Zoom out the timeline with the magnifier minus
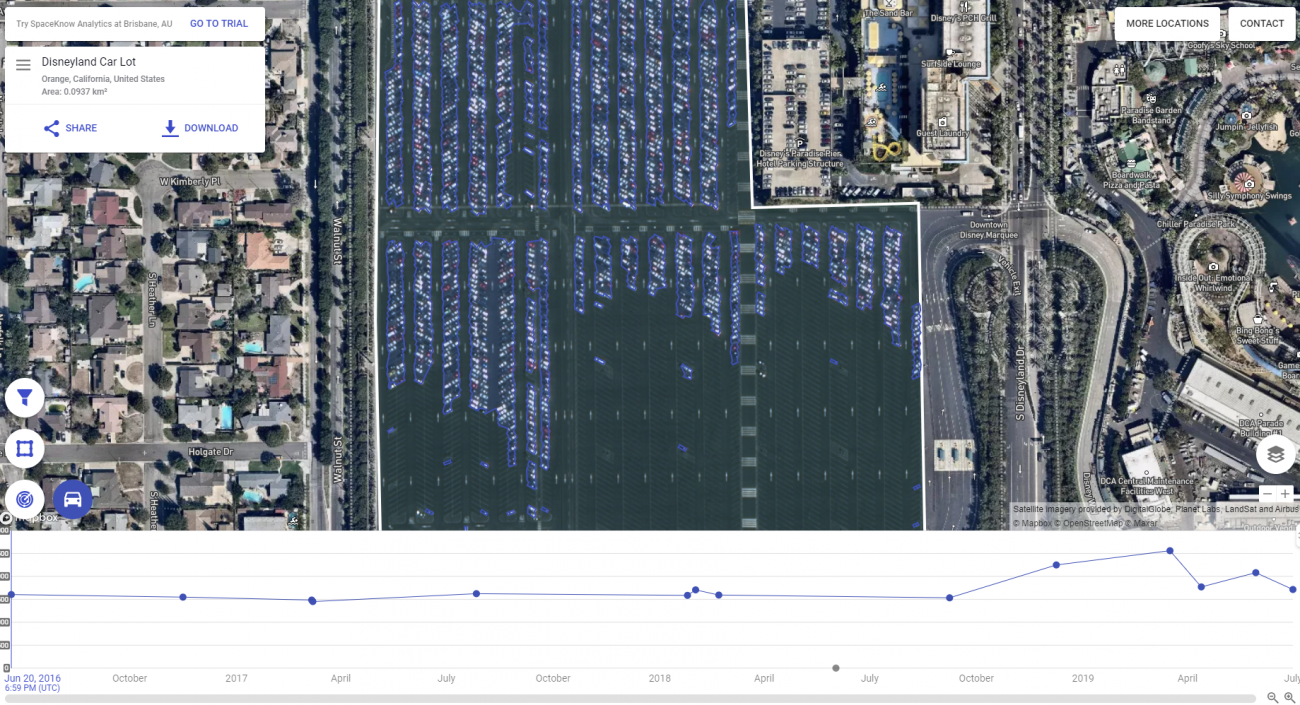 click(1273, 698)
